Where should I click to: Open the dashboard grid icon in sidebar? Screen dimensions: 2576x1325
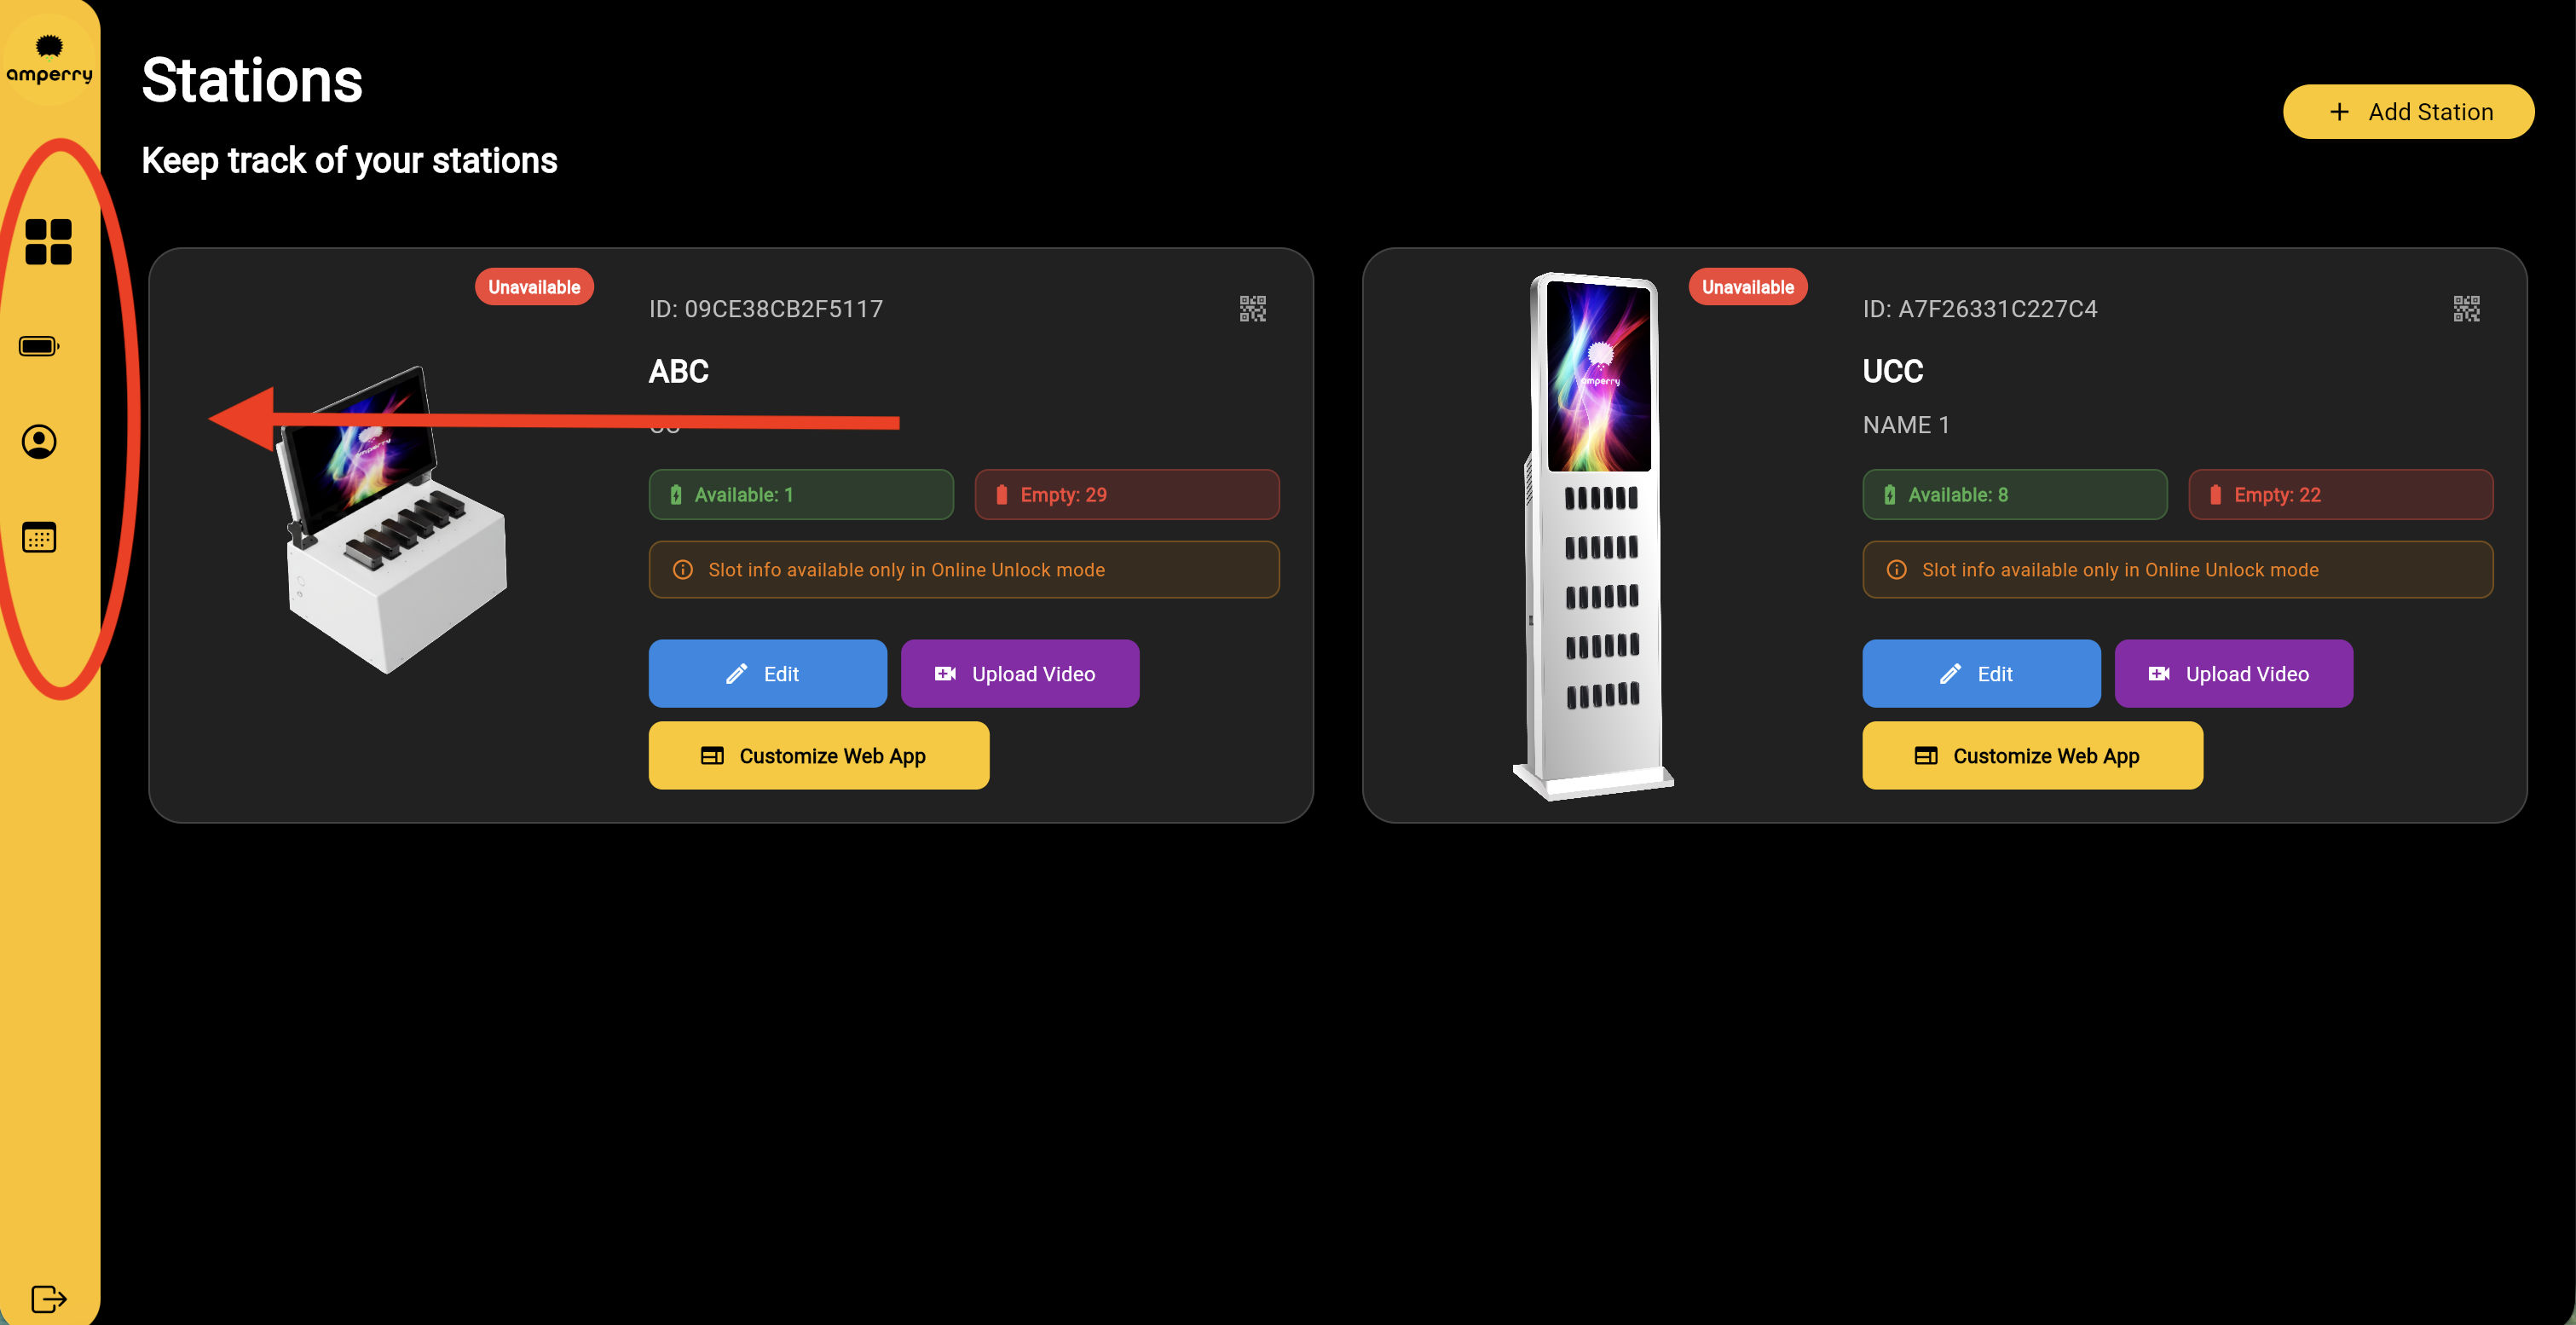coord(48,242)
